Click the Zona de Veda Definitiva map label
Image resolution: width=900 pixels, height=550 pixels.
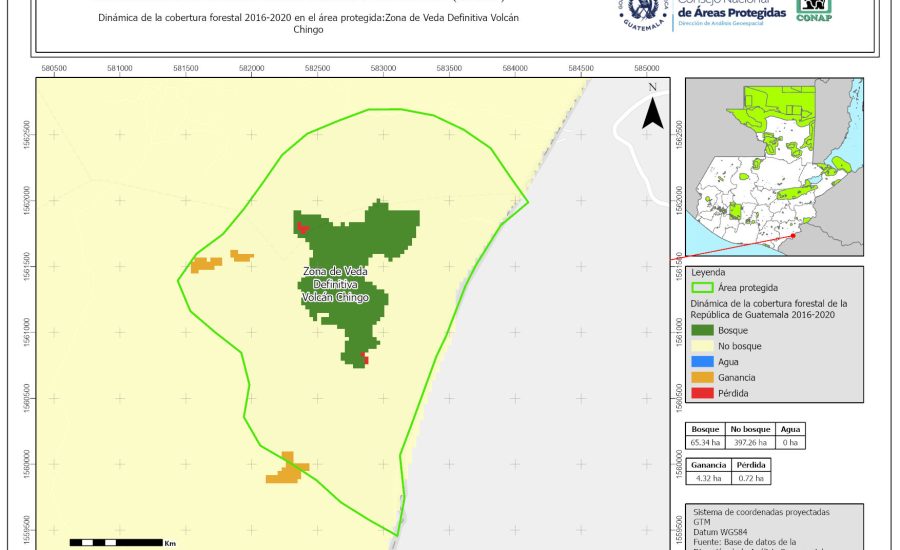335,285
